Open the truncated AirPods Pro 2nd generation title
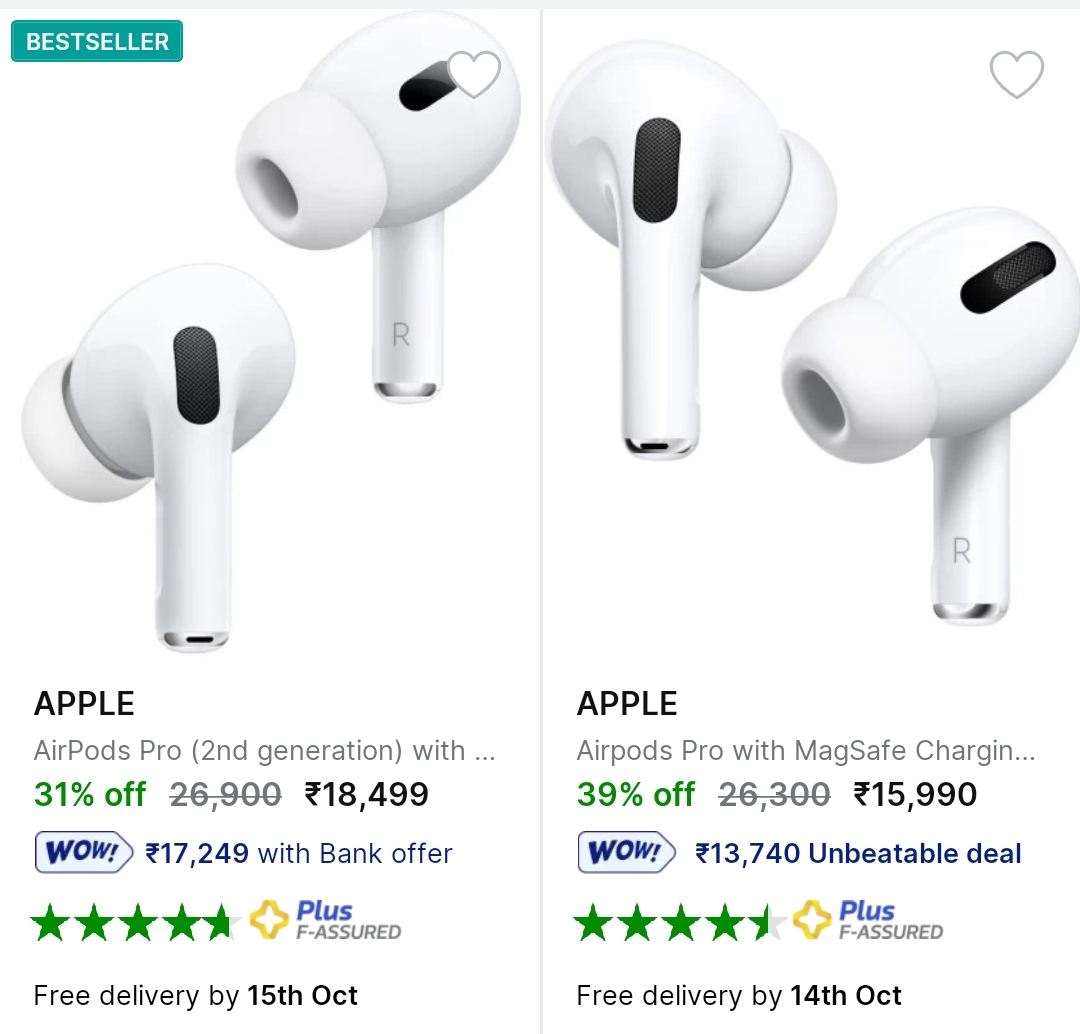 click(265, 751)
